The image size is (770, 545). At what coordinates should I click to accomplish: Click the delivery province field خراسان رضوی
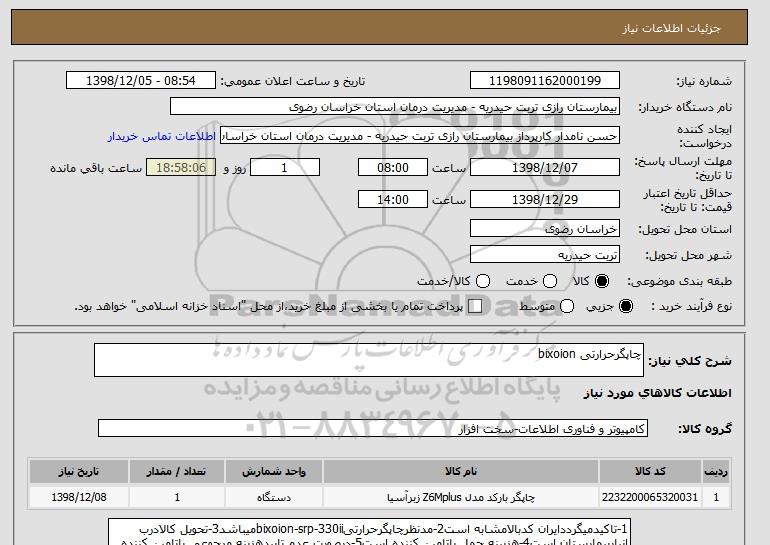coord(545,229)
